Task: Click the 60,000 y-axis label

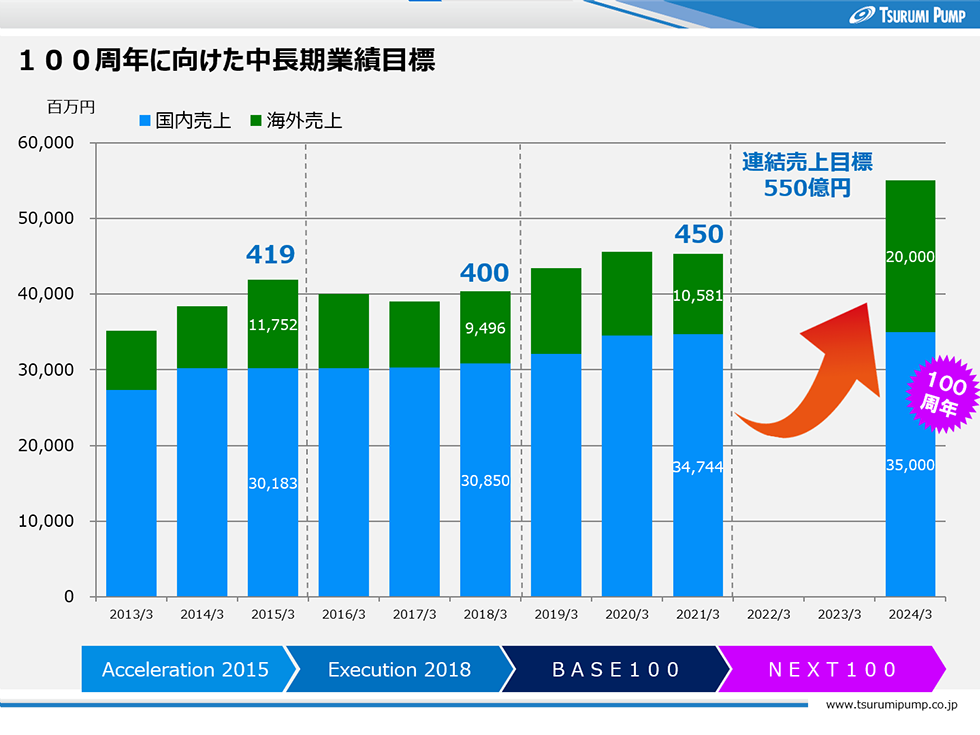Action: pyautogui.click(x=46, y=142)
